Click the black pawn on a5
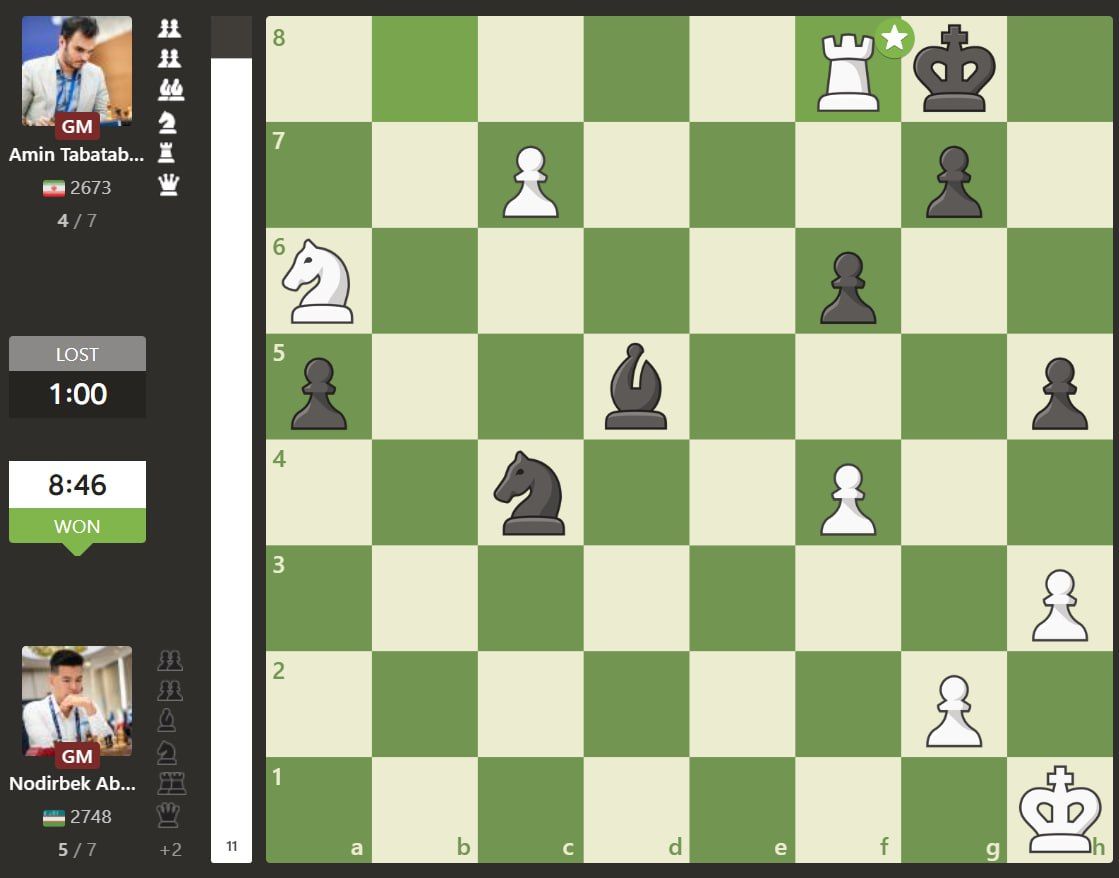Screen dimensions: 1119x878 point(318,393)
